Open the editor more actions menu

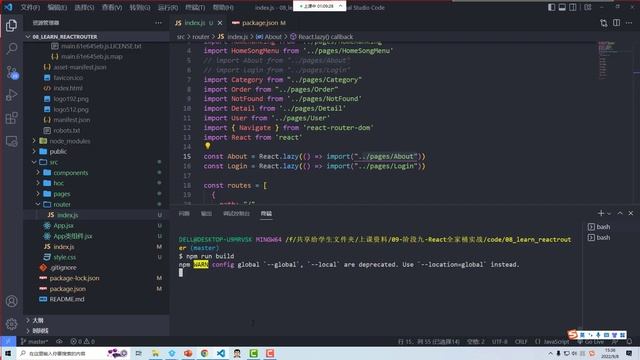point(629,23)
